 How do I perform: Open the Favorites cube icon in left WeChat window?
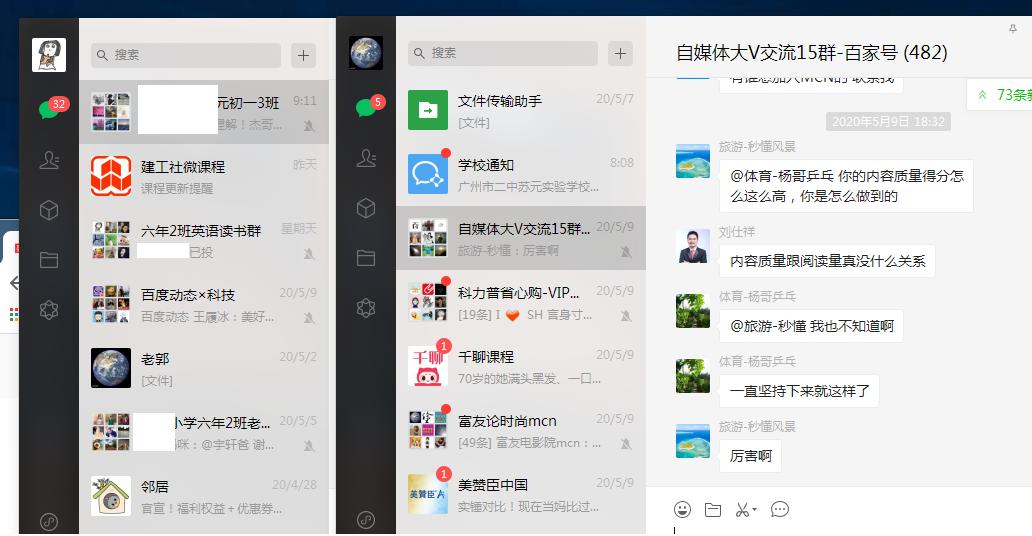[49, 210]
